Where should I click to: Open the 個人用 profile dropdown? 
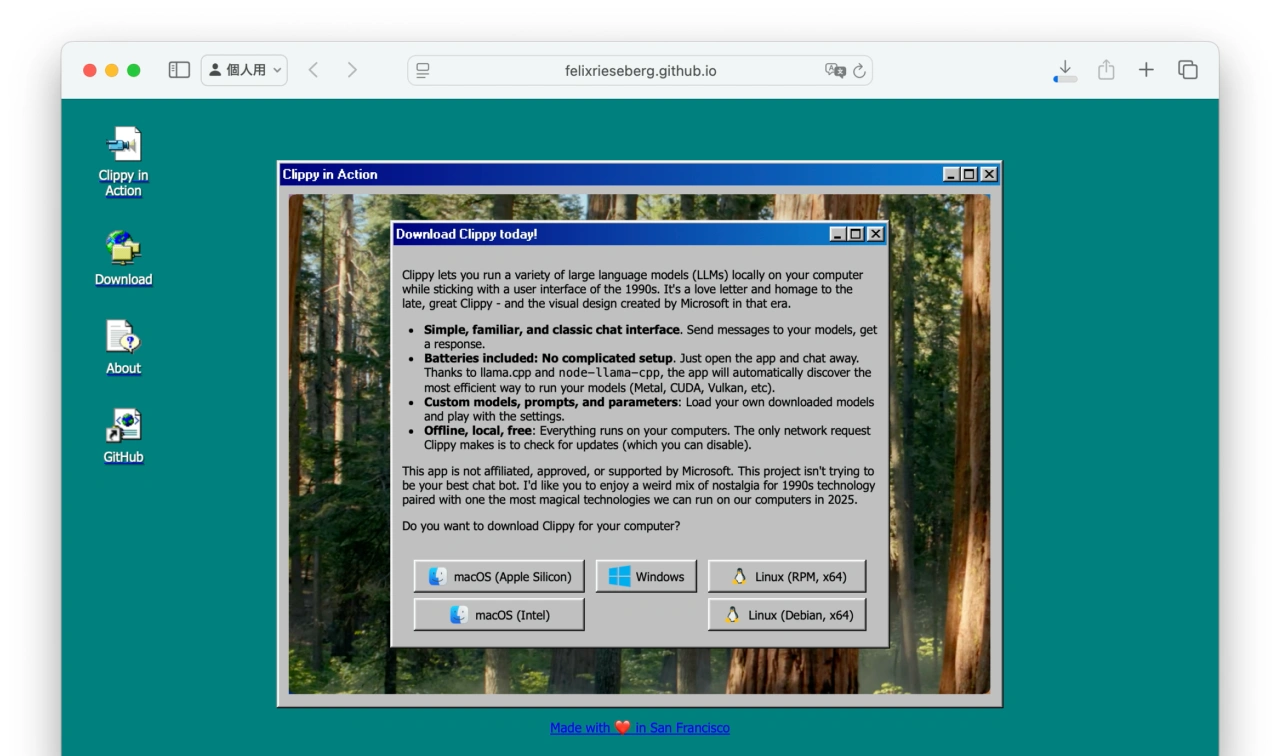(244, 69)
